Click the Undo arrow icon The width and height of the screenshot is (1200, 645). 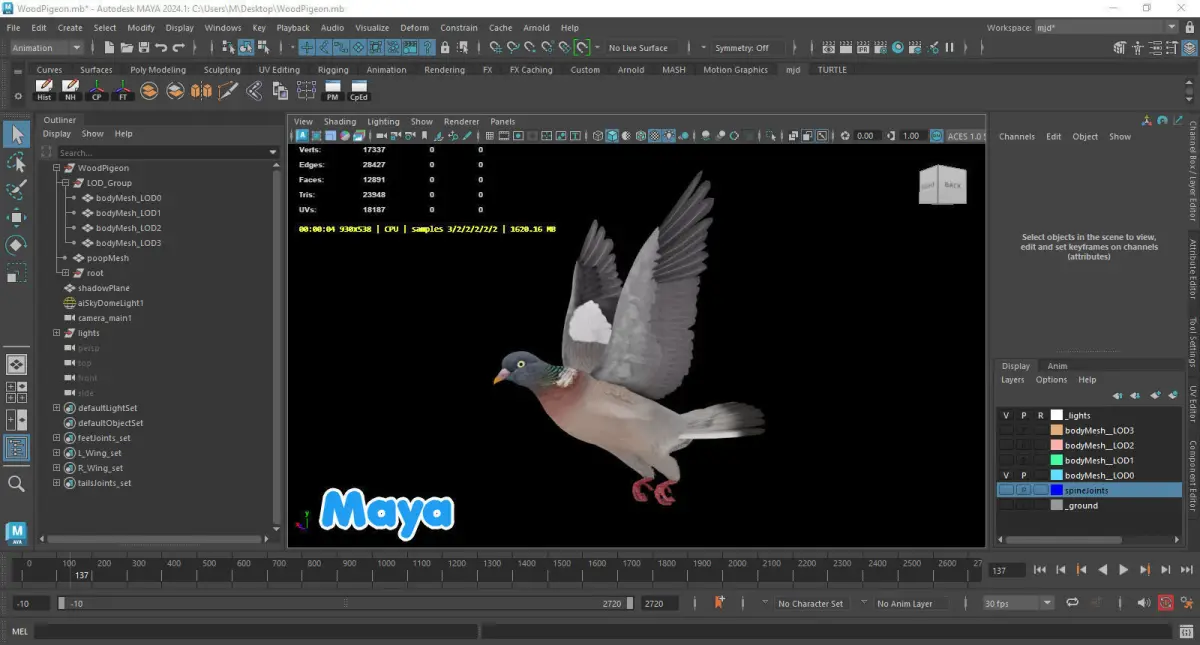pyautogui.click(x=162, y=47)
